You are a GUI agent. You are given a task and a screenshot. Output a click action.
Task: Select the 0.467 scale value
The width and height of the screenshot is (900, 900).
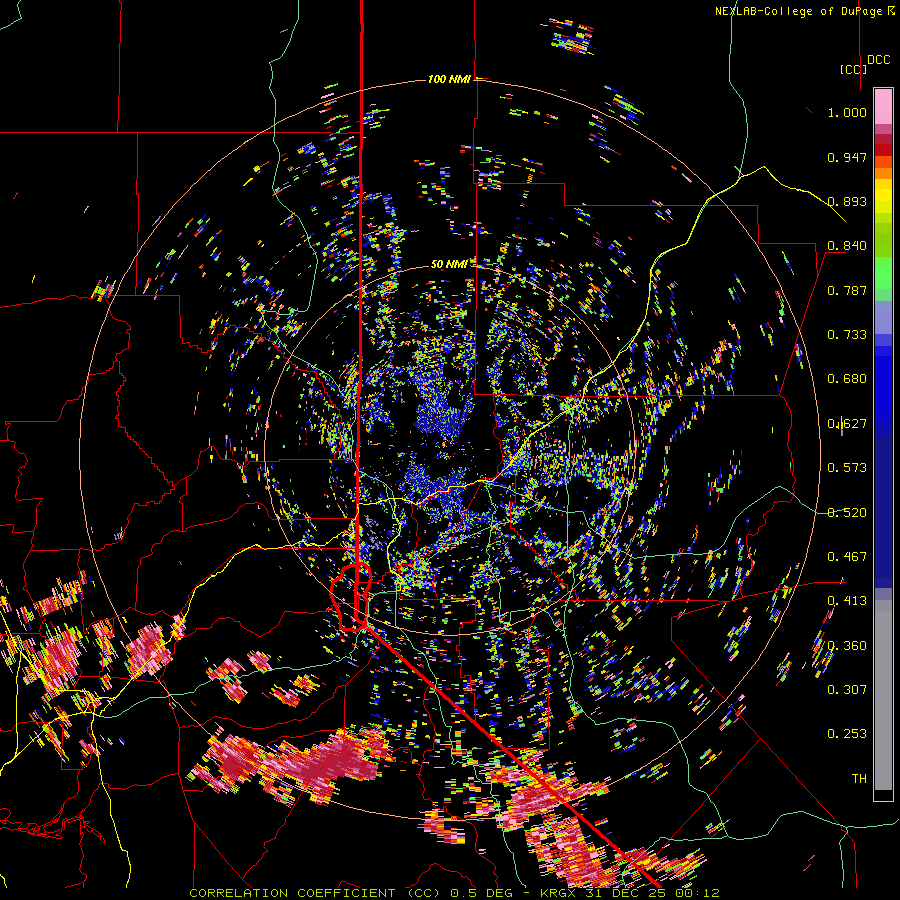[x=847, y=557]
